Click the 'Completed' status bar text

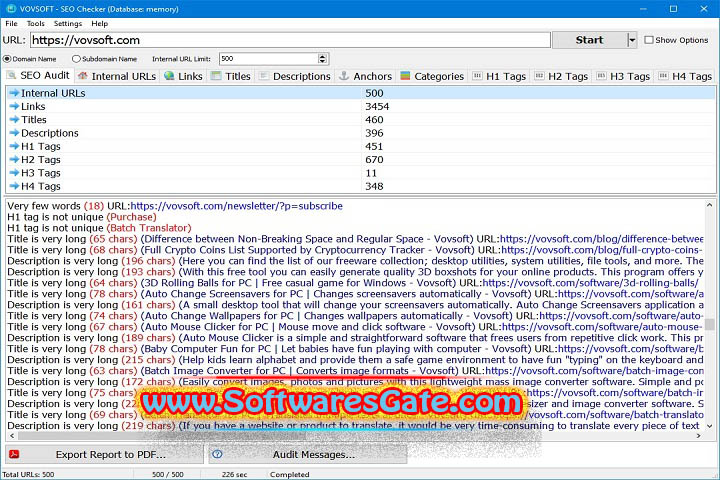pyautogui.click(x=289, y=474)
